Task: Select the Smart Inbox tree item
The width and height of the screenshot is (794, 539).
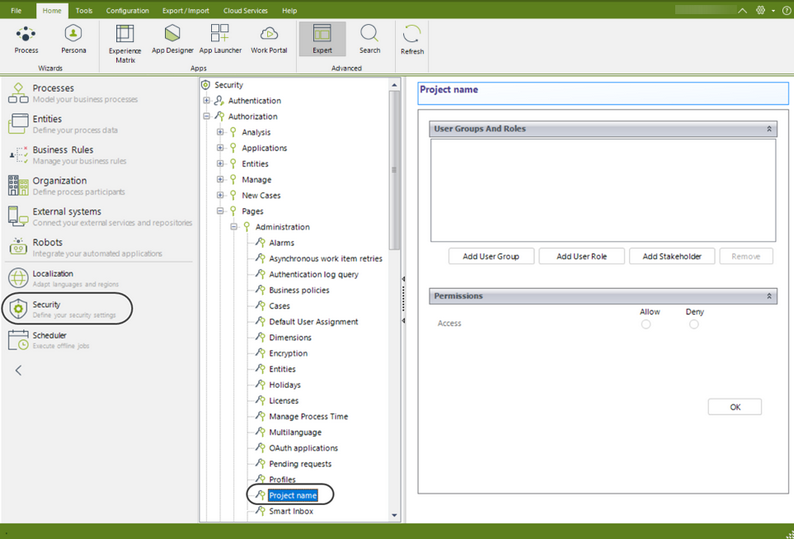Action: point(291,511)
